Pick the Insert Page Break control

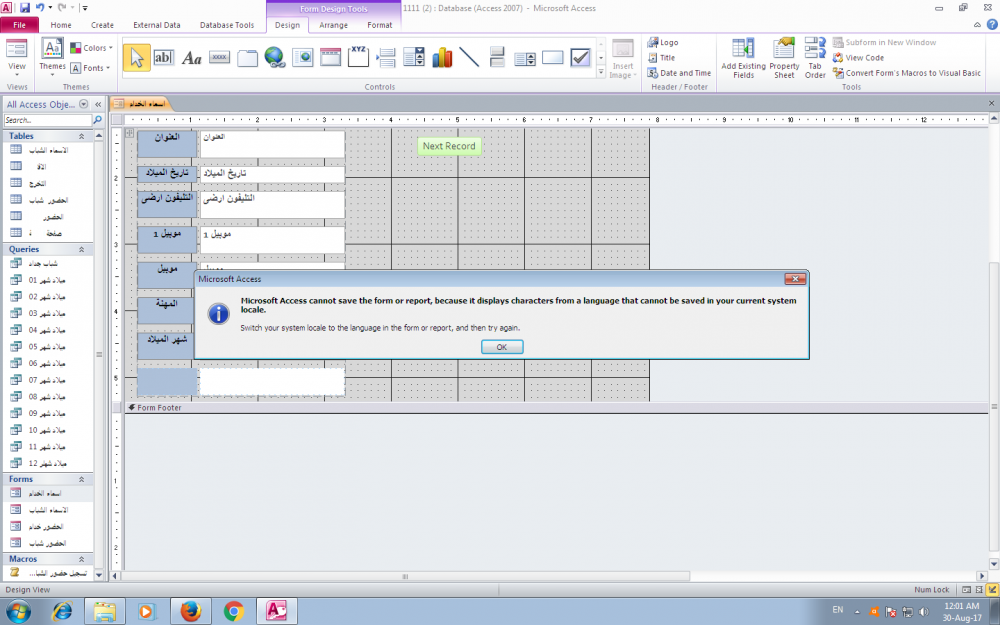click(x=386, y=57)
